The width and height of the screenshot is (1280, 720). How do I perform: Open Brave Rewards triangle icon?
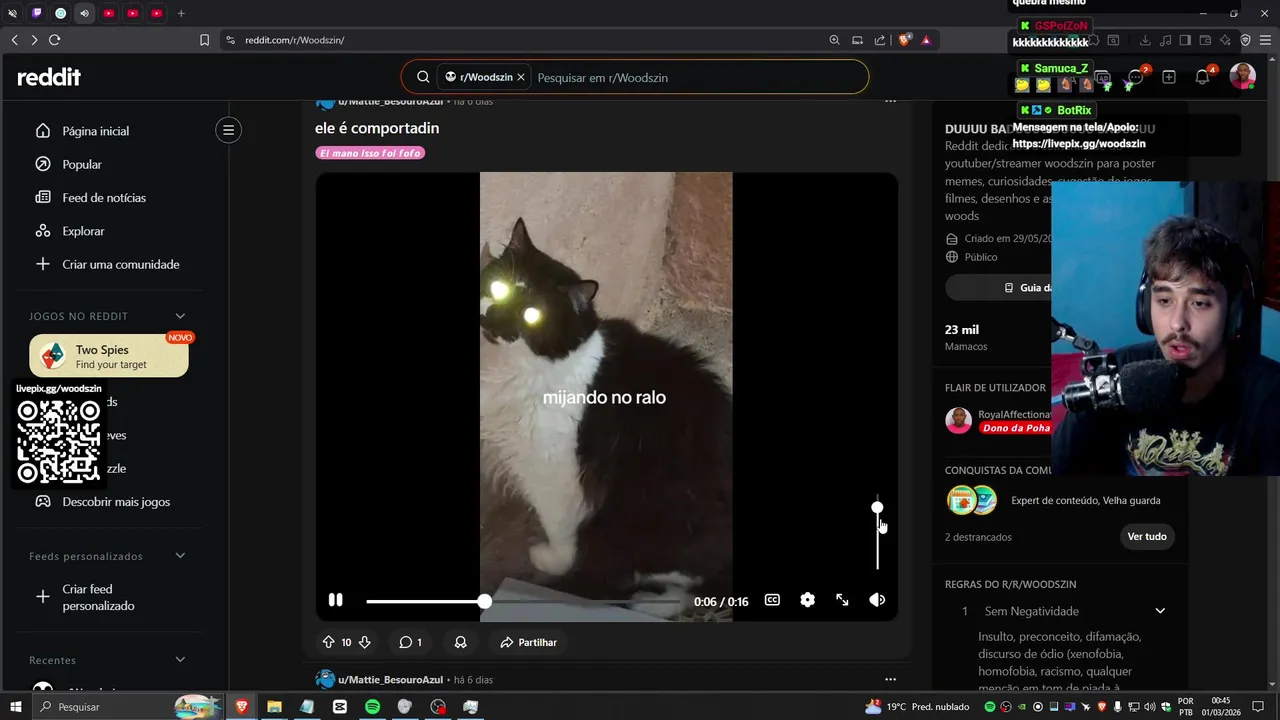[x=926, y=40]
